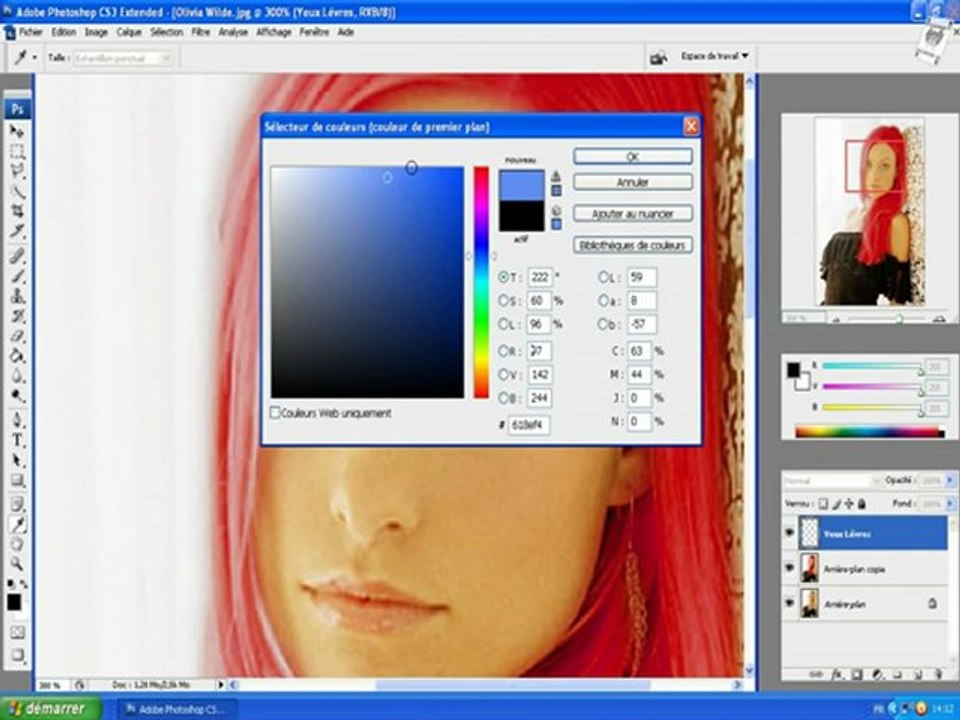Click Ajouter au nuancier button
Viewport: 960px width, 720px height.
click(633, 214)
